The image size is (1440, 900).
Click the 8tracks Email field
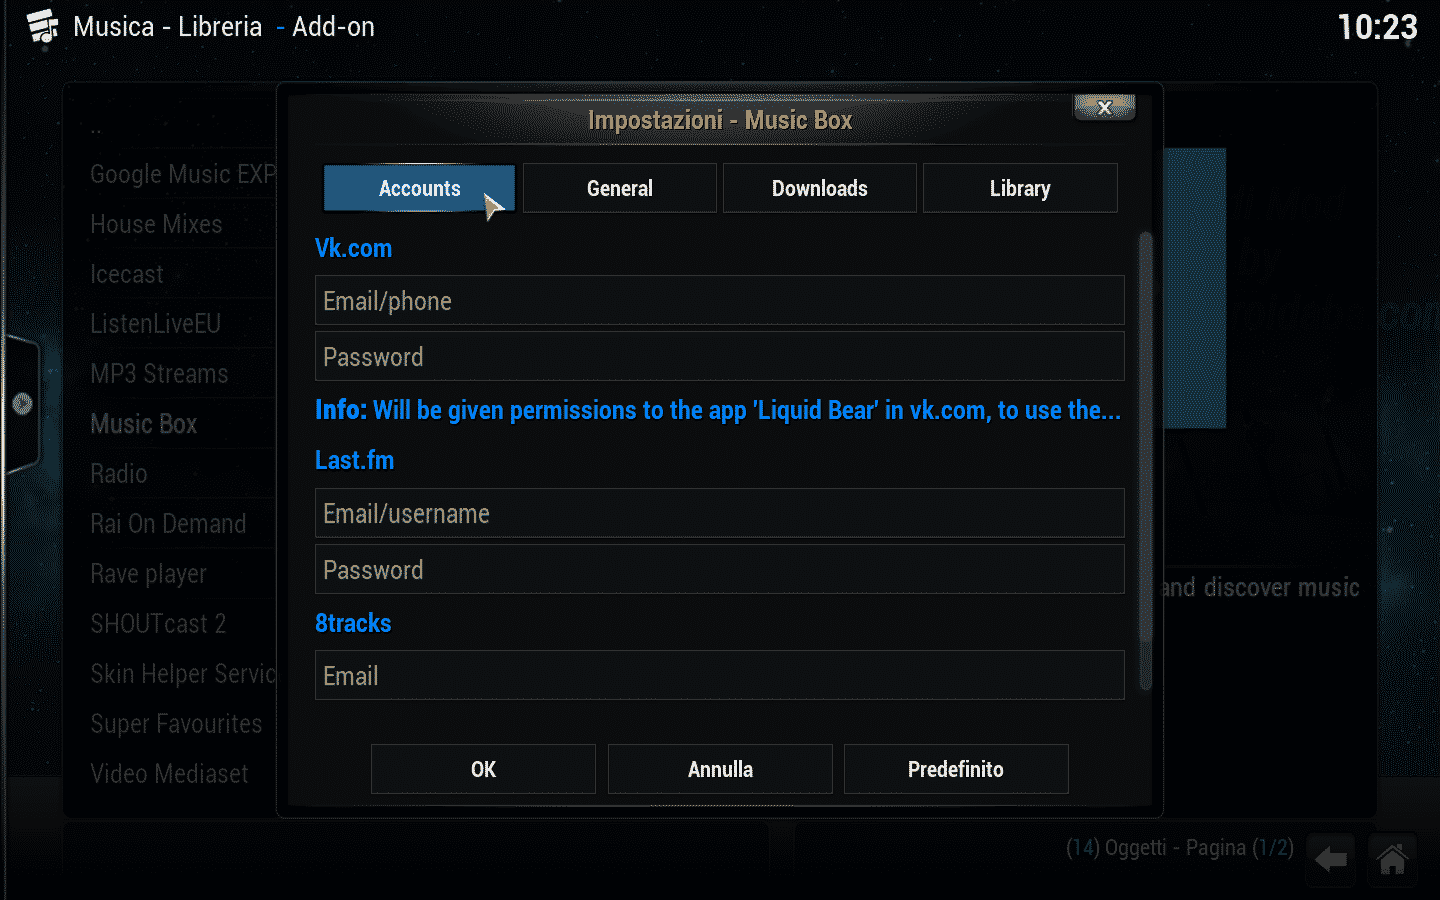720,676
